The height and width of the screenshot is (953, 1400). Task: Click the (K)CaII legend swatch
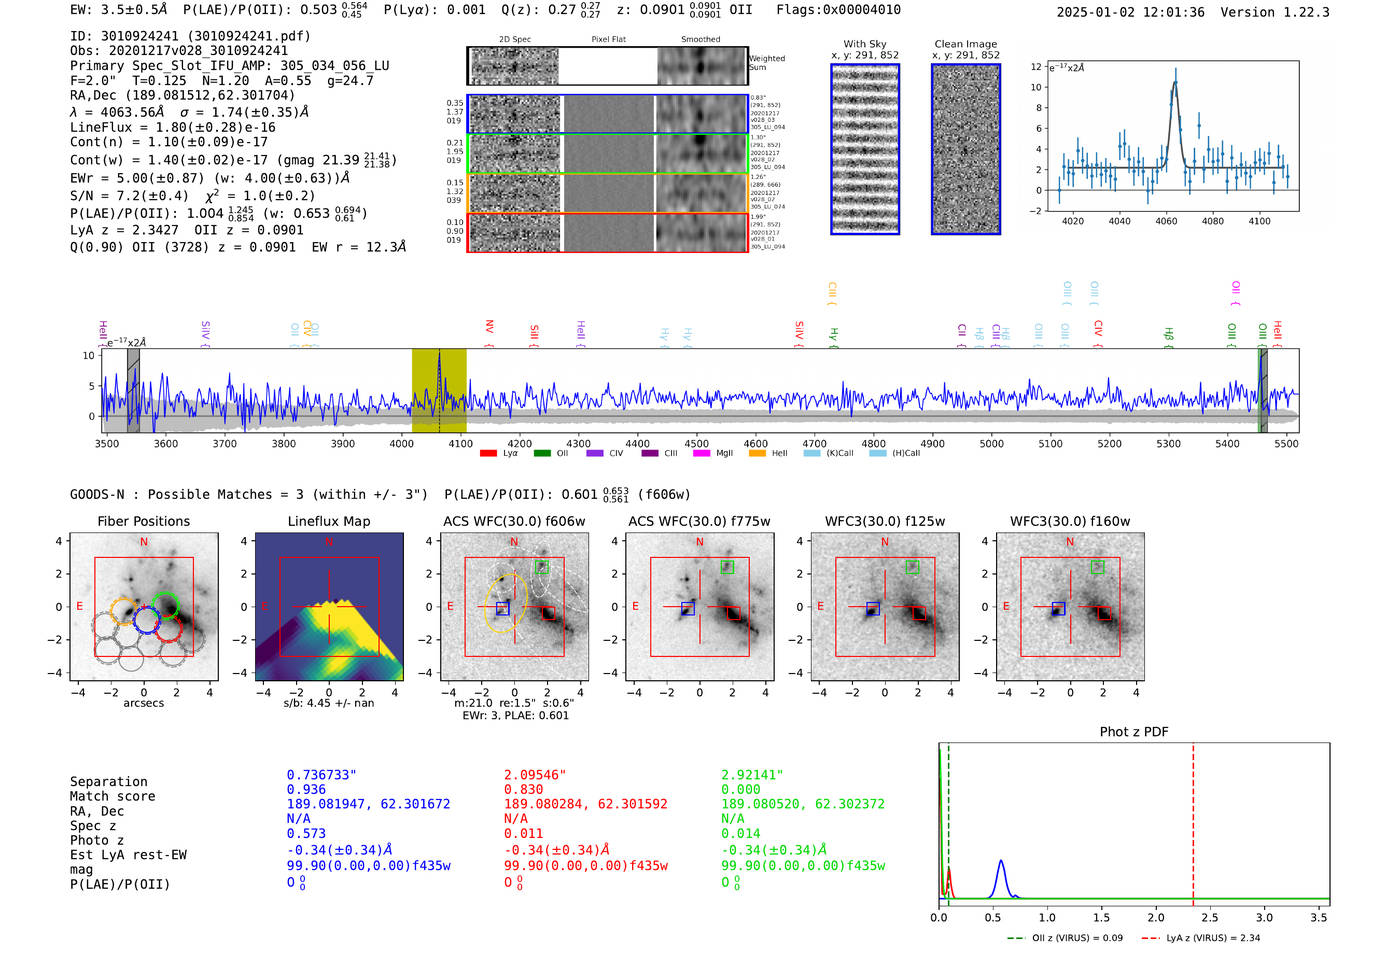pyautogui.click(x=812, y=453)
